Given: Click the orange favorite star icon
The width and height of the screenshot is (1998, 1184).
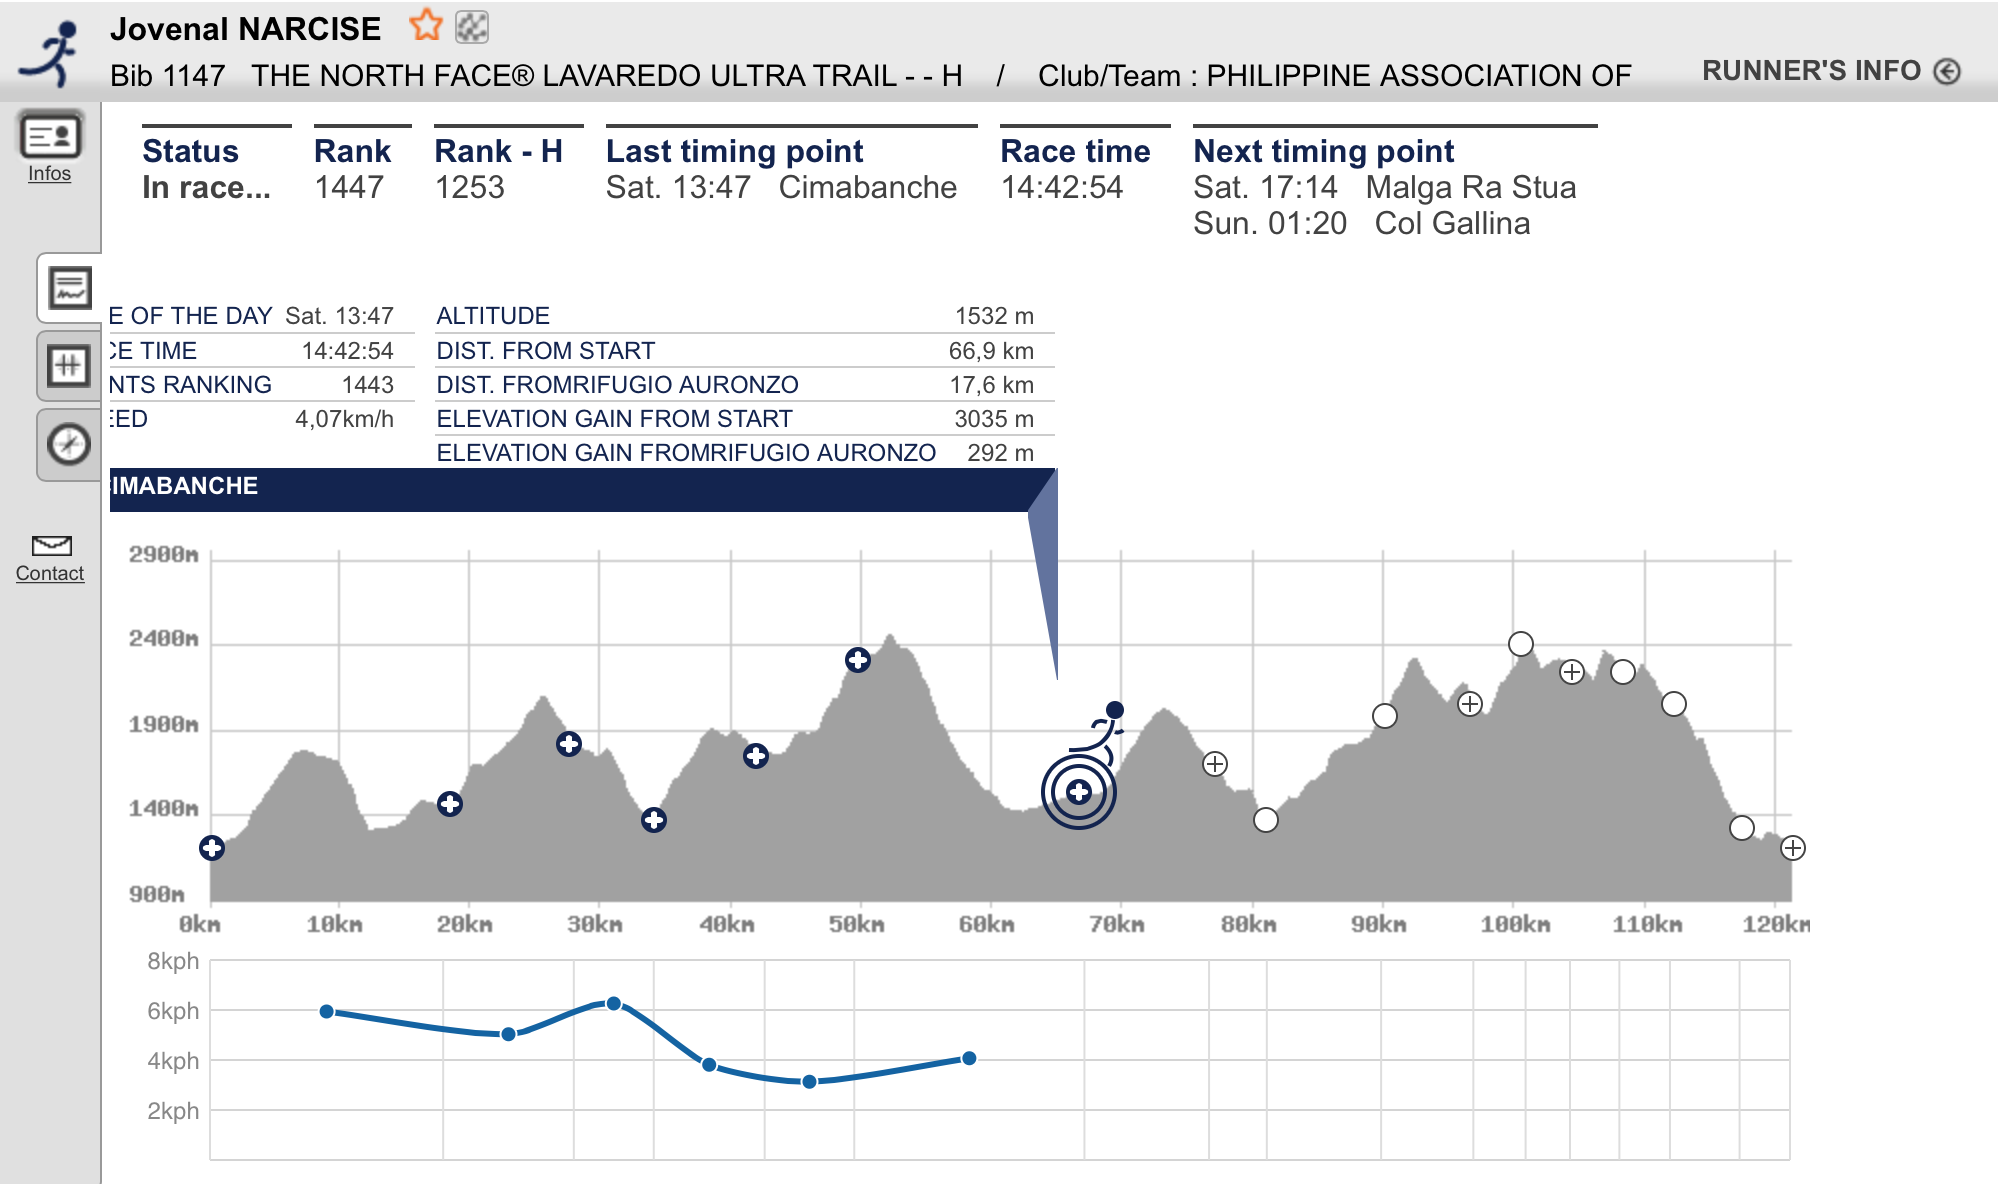Looking at the screenshot, I should [x=426, y=25].
